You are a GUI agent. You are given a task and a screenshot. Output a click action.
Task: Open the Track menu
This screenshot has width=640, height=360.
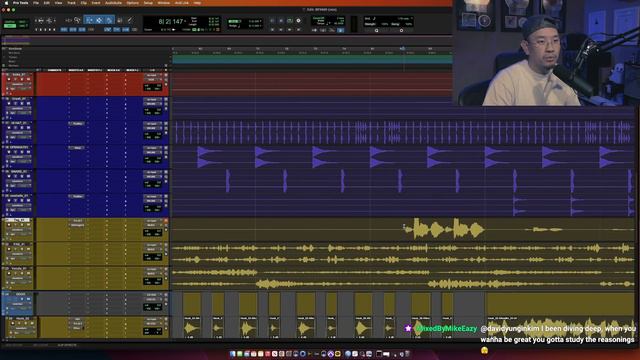(71, 3)
